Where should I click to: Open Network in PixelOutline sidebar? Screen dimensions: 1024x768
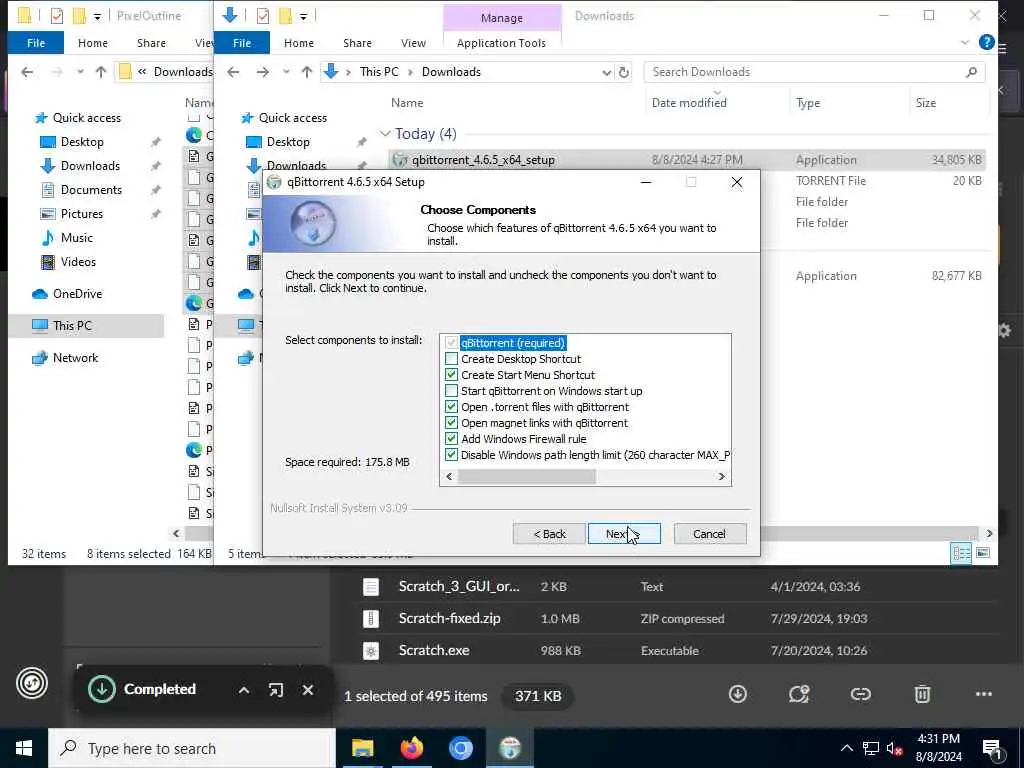click(75, 358)
